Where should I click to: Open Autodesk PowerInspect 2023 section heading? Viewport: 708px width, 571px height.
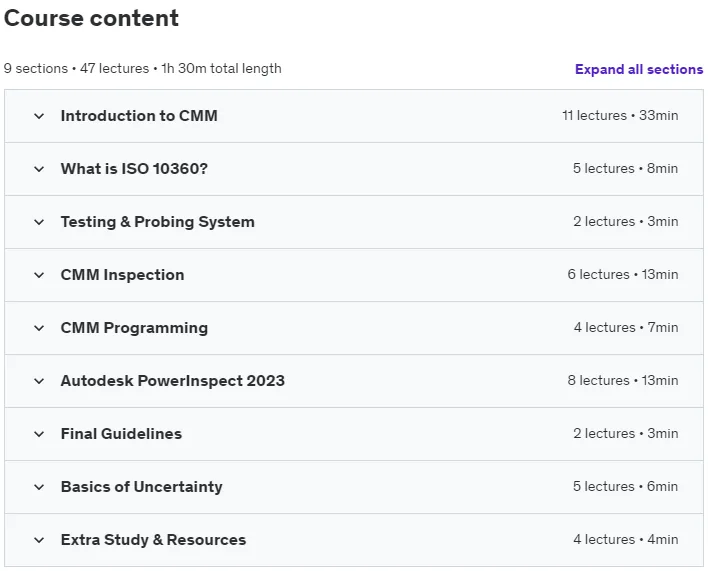[173, 381]
